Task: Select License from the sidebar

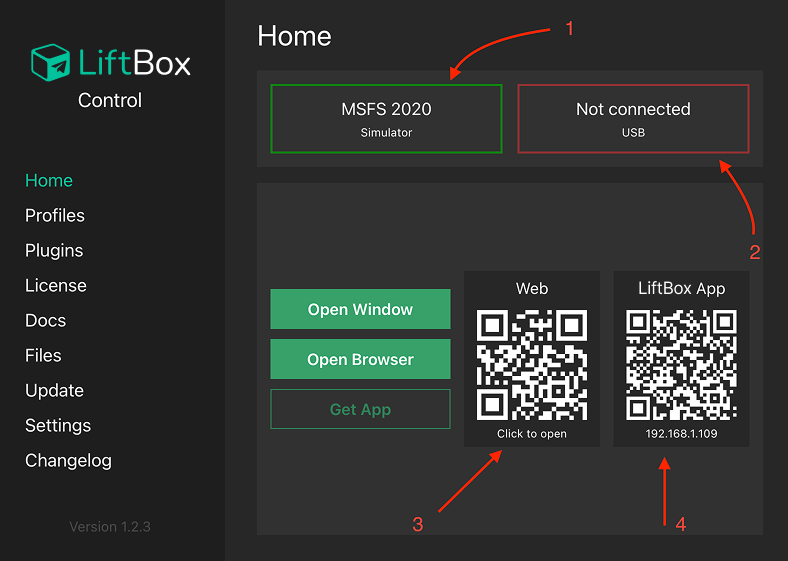Action: (x=56, y=286)
